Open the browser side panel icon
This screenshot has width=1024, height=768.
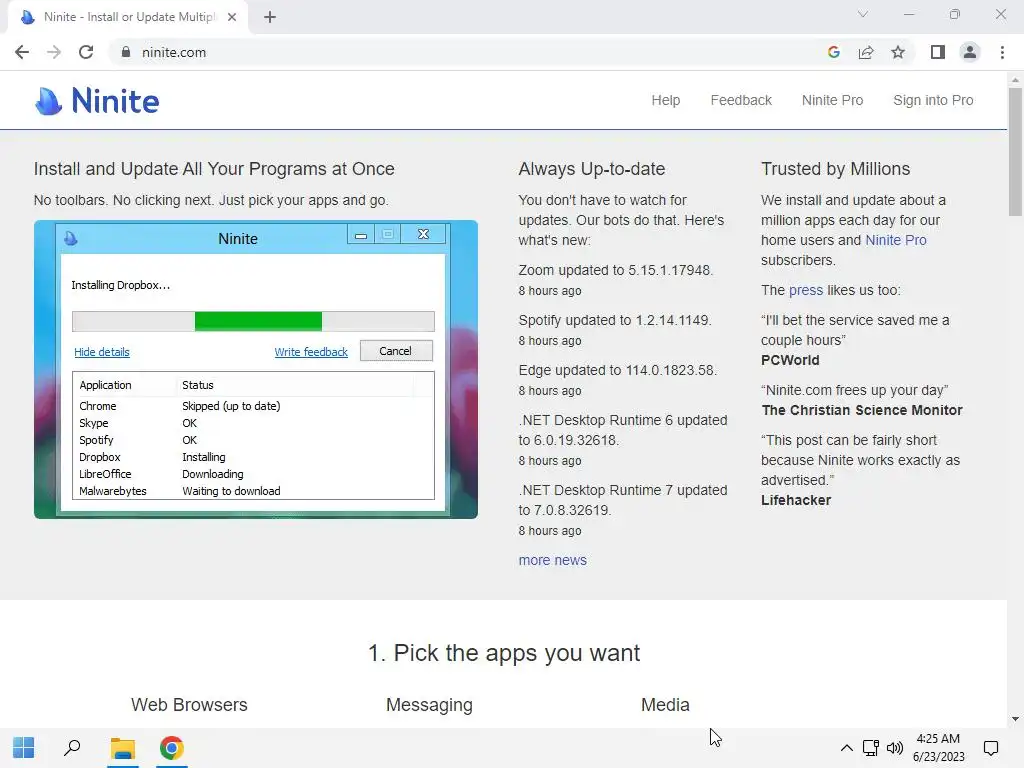click(x=938, y=52)
